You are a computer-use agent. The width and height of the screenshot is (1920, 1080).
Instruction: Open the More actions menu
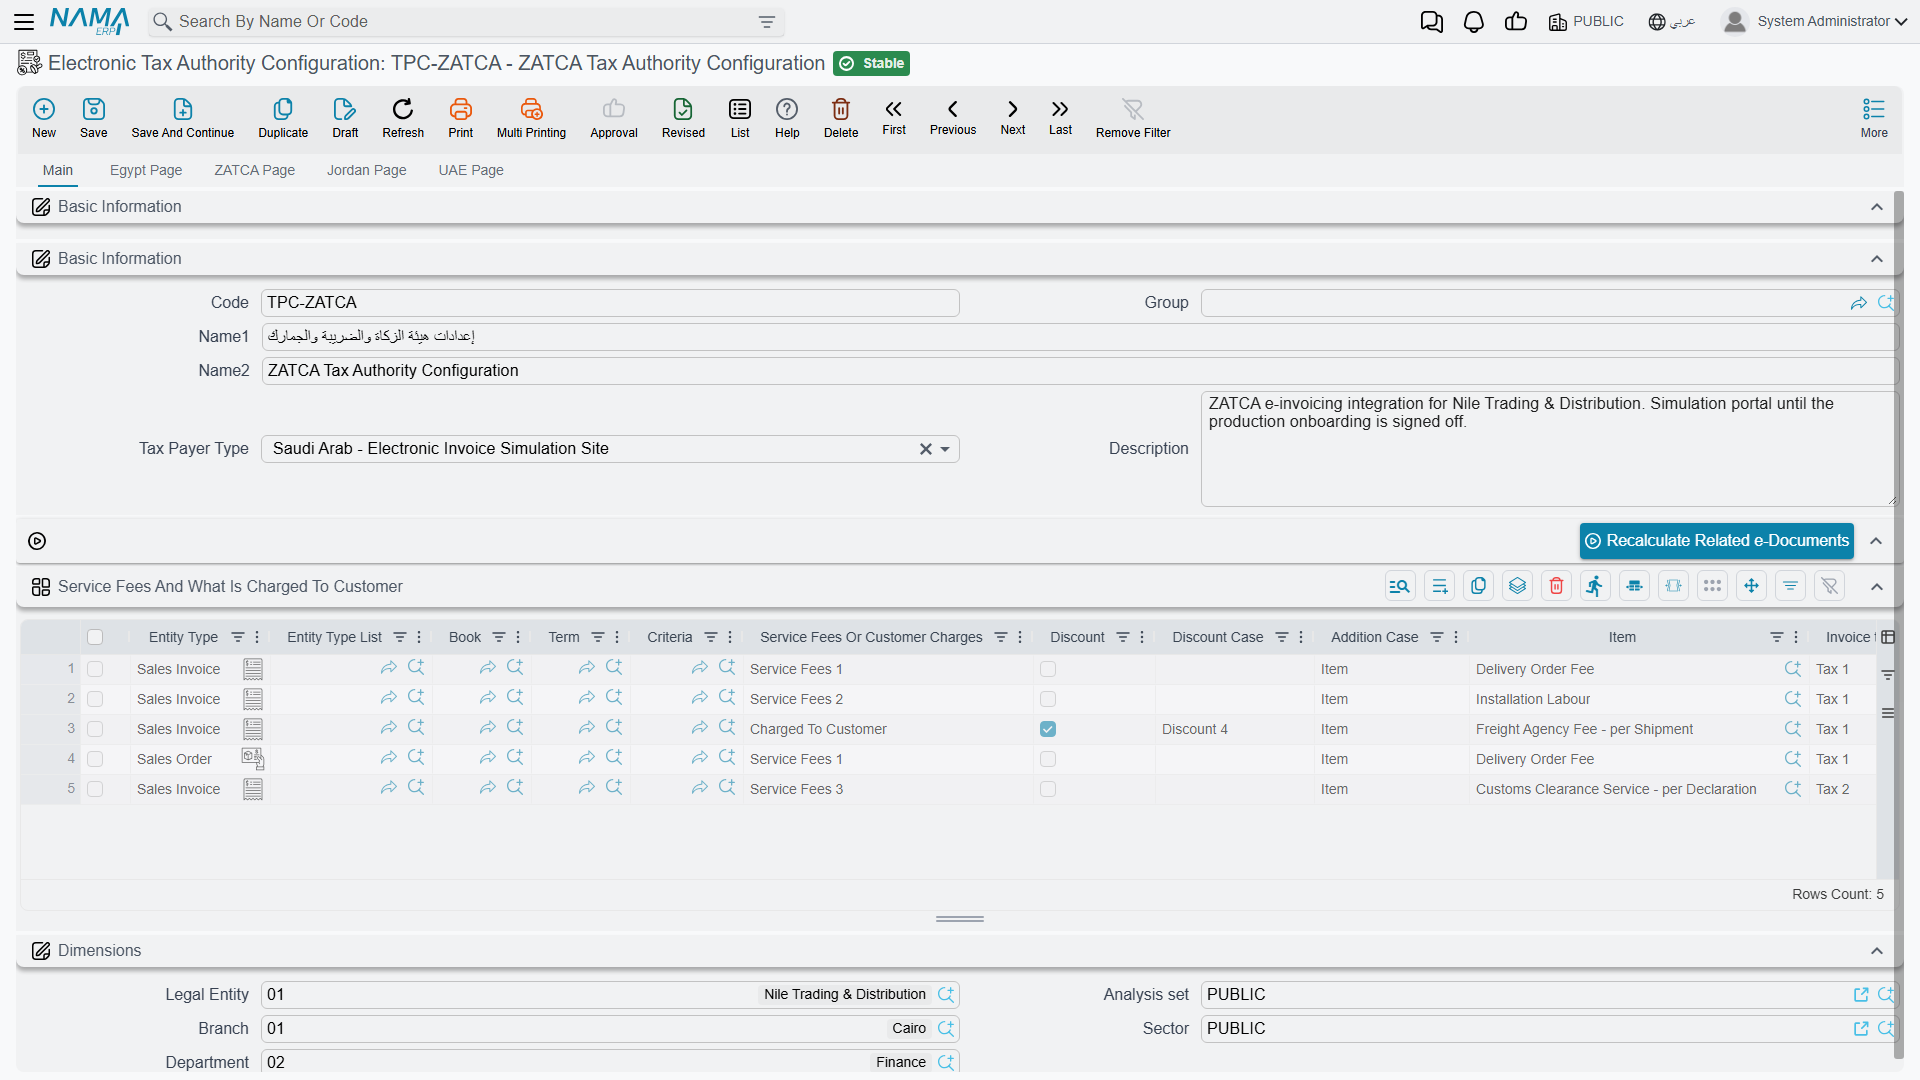[x=1874, y=117]
